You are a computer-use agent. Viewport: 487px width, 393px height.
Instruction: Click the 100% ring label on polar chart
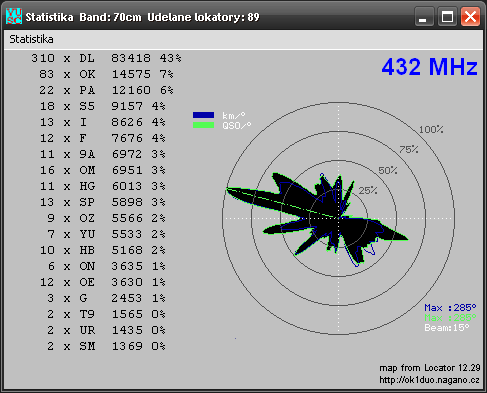point(431,129)
